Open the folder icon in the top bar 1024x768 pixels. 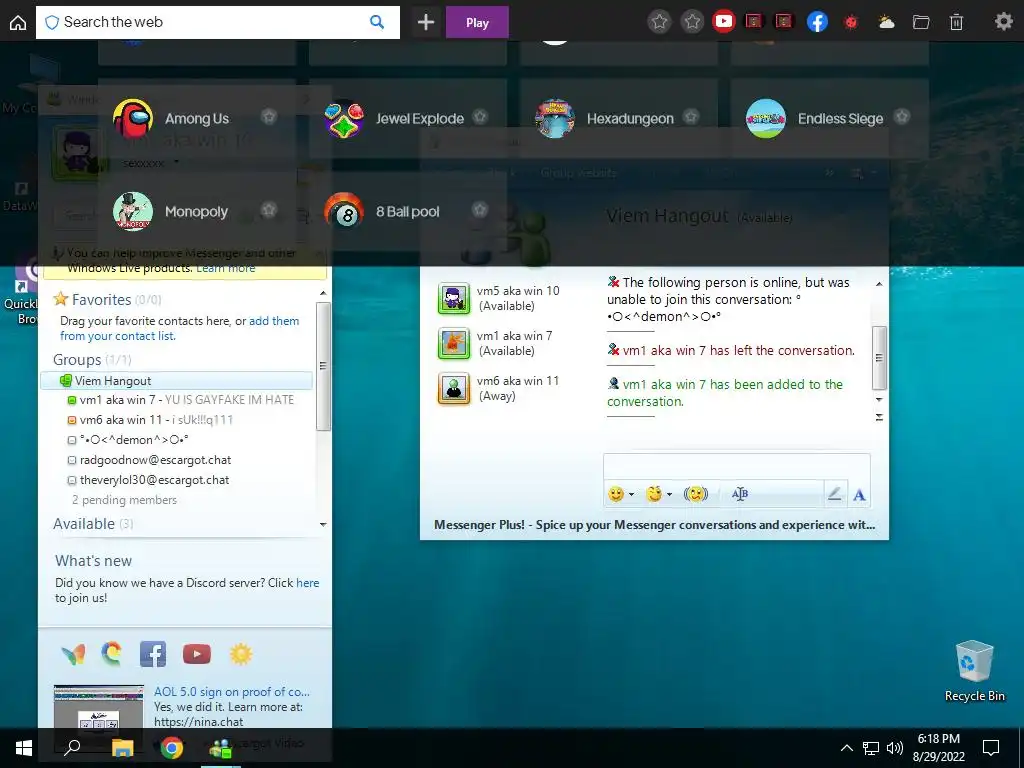tap(921, 22)
